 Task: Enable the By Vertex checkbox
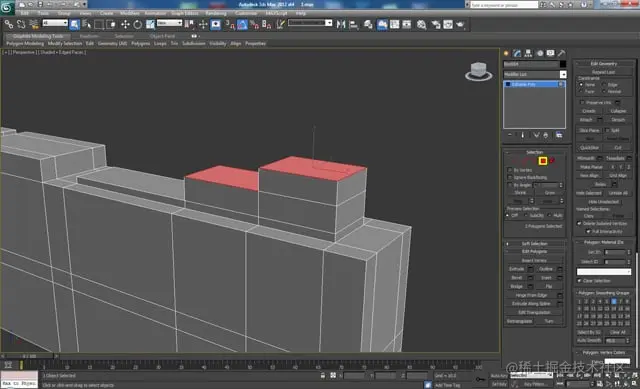coord(510,170)
